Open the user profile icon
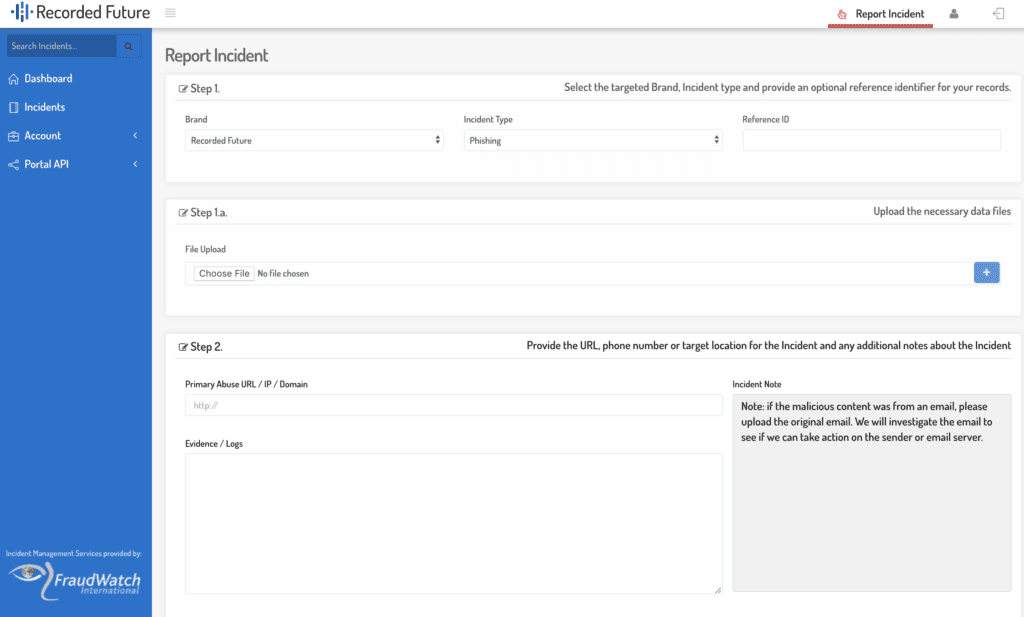The image size is (1024, 617). 953,14
